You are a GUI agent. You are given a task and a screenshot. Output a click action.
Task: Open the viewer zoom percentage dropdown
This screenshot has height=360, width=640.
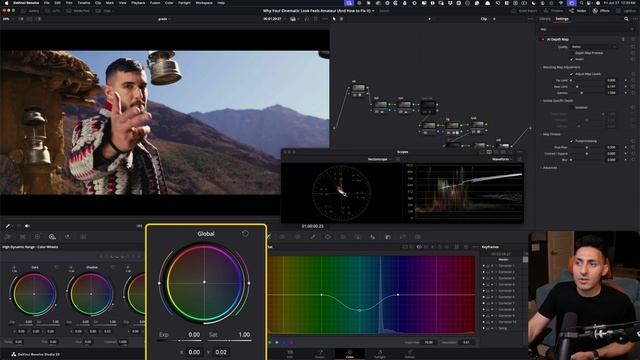pos(8,19)
